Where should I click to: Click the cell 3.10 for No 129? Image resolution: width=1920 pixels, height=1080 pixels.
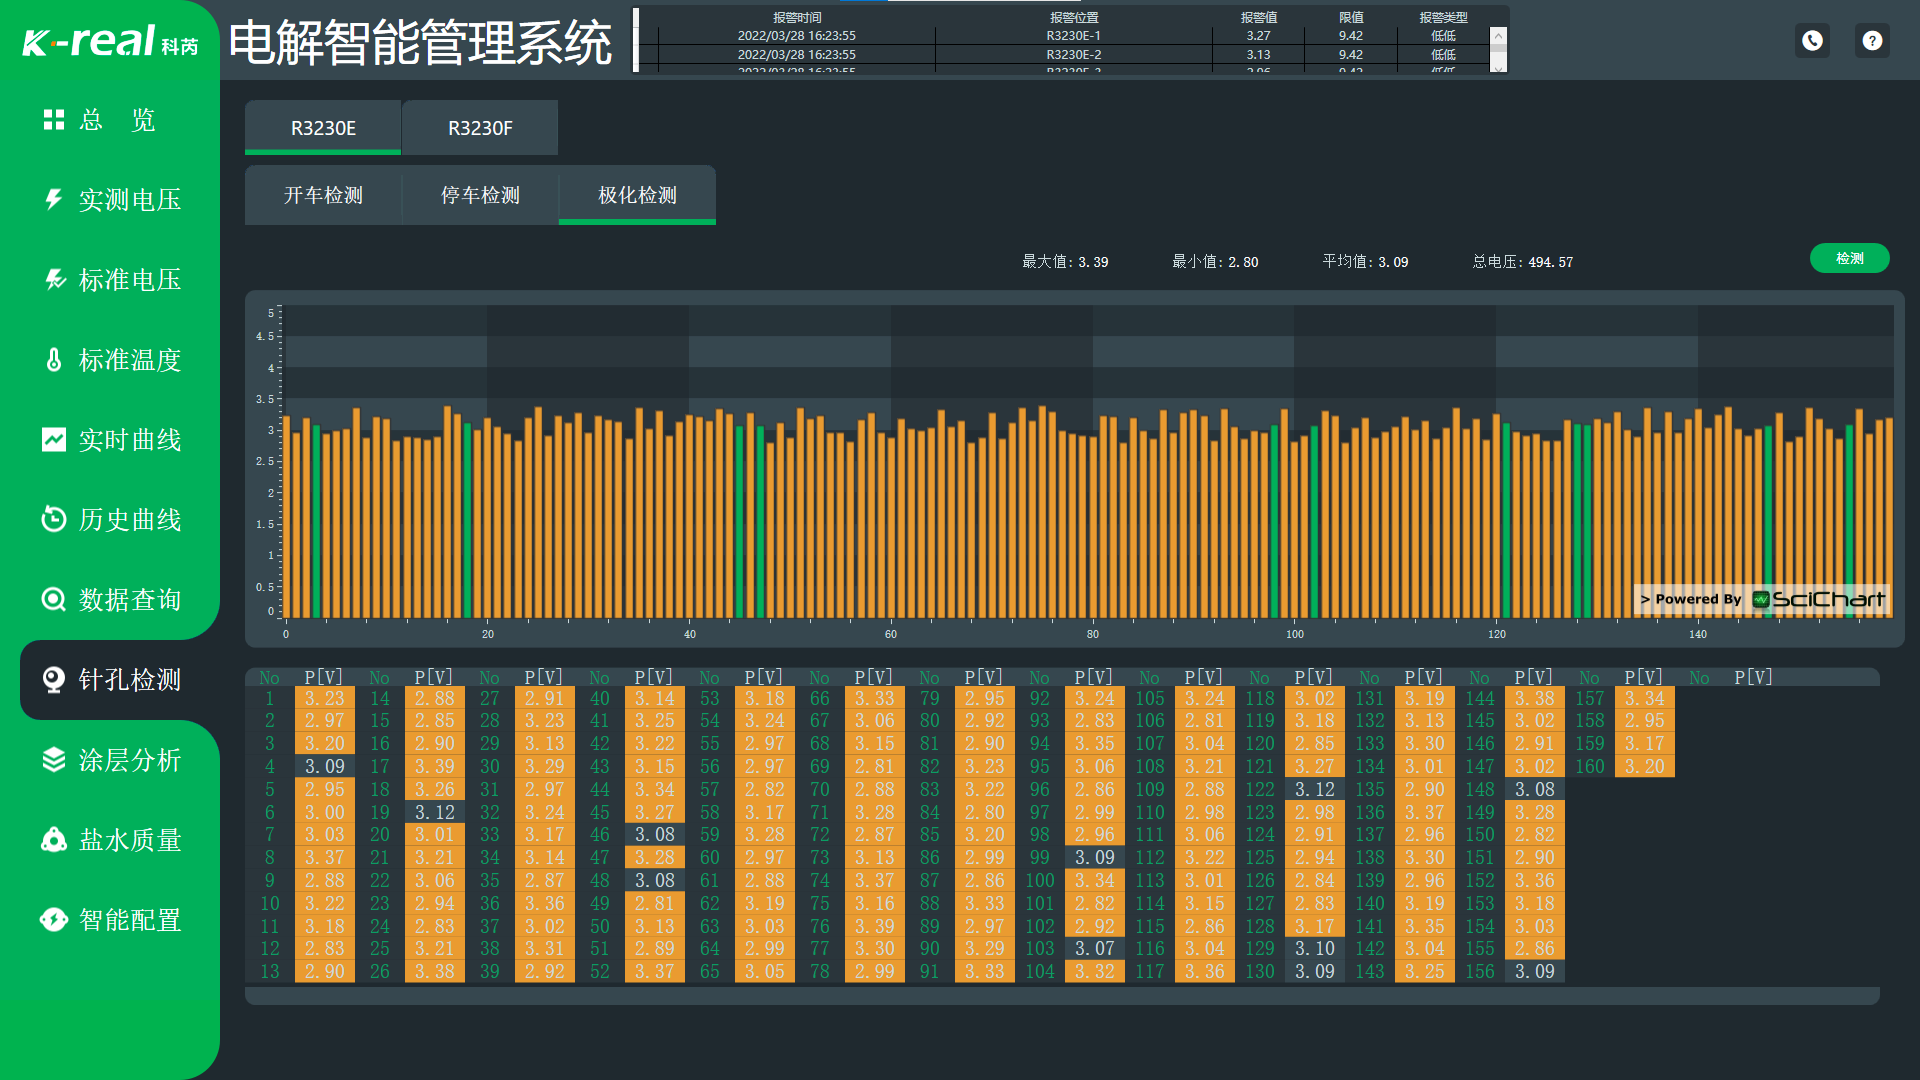(1315, 949)
